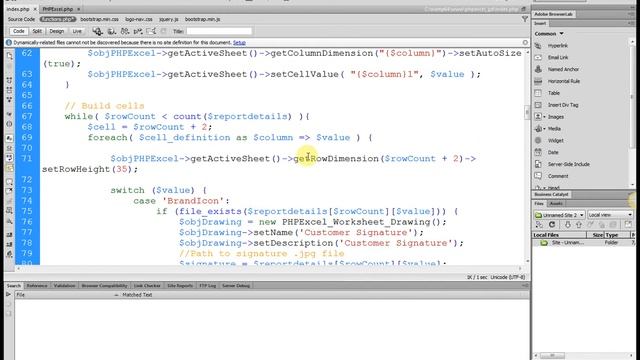Switch to Design view

[57, 31]
